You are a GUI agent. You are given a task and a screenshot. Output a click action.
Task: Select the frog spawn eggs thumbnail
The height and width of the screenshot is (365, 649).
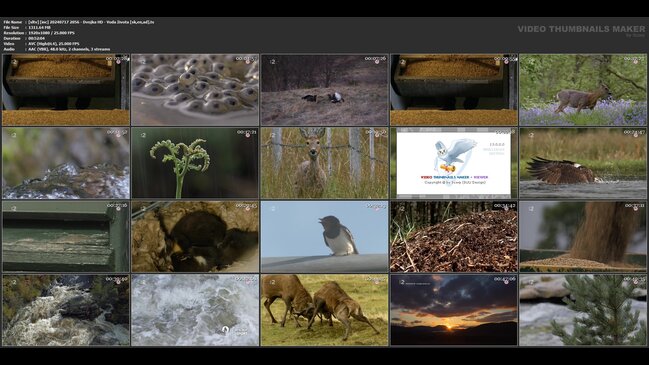pyautogui.click(x=195, y=90)
